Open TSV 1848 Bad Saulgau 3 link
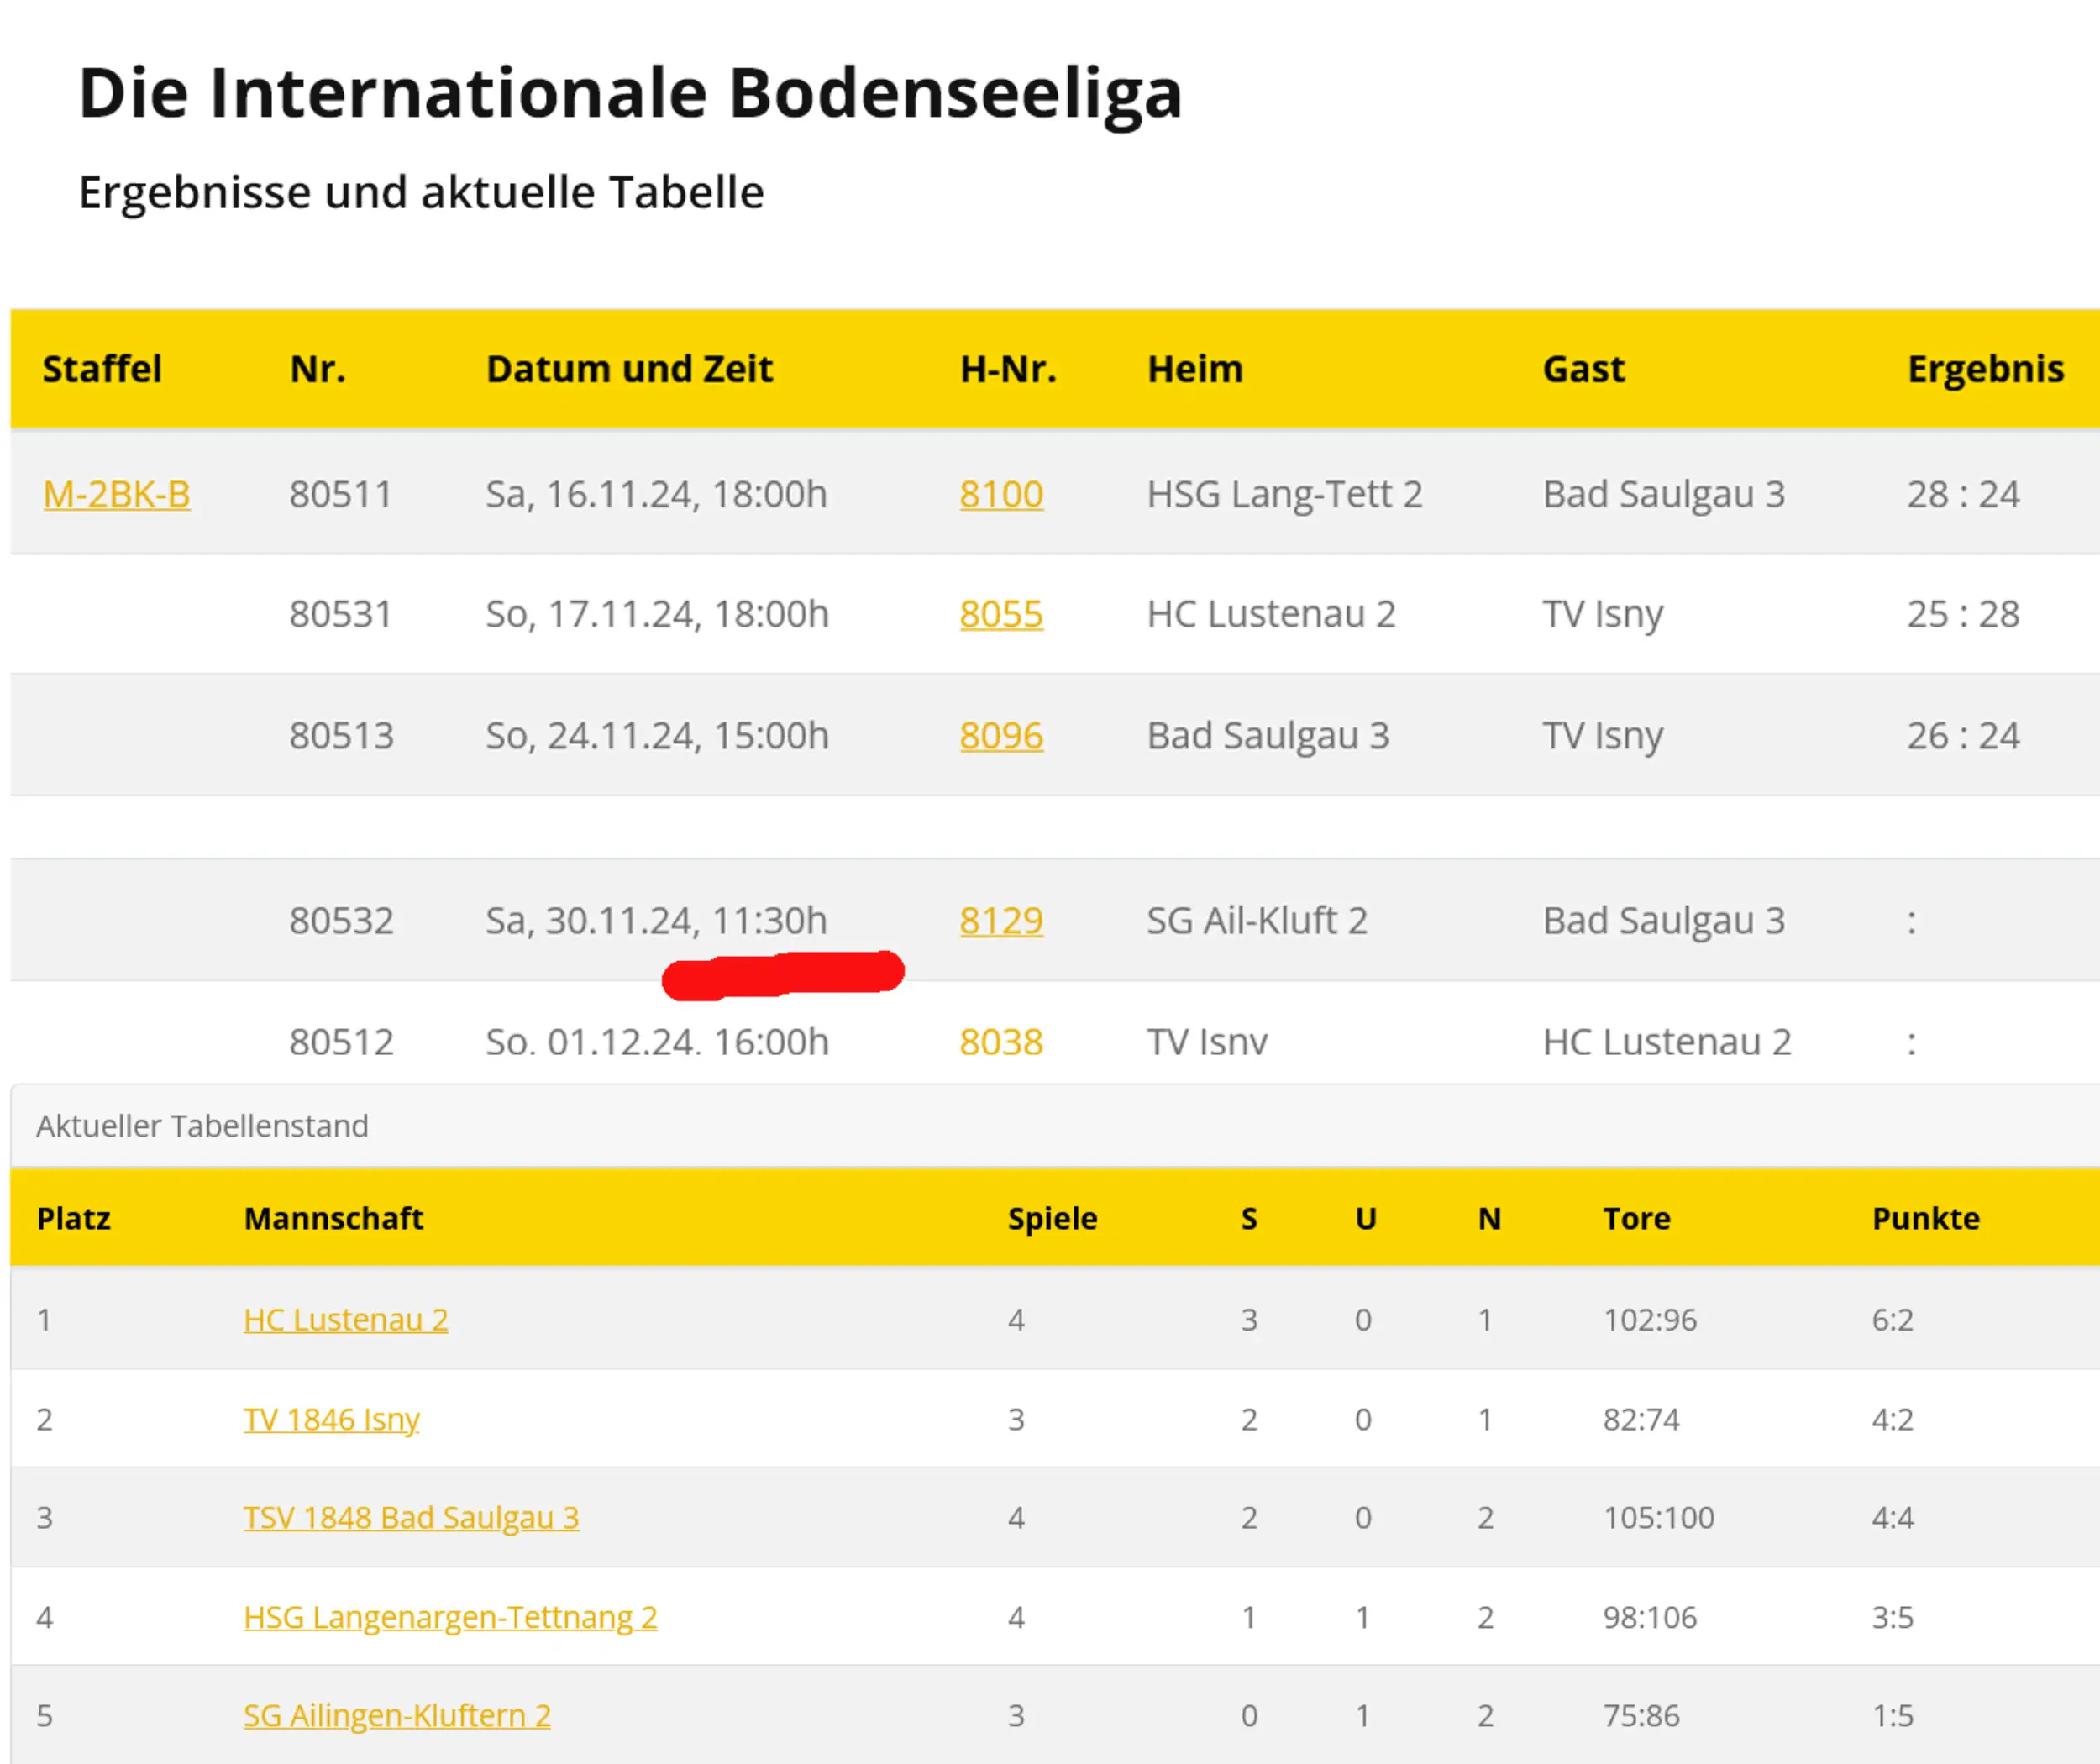Screen dimensions: 2100x1764 411,1517
